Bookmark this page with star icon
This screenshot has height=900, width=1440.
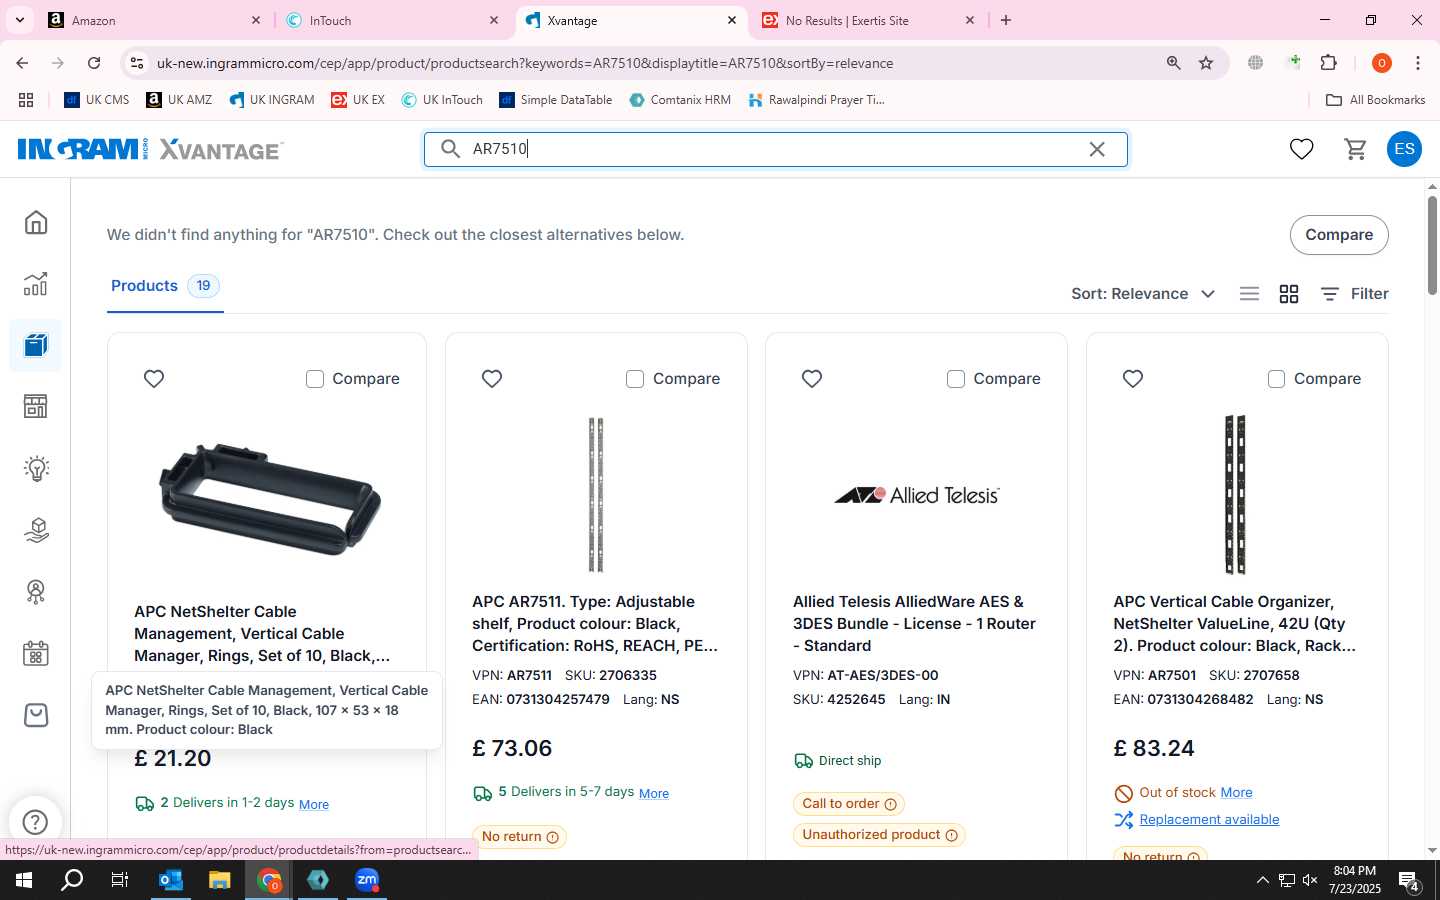(x=1206, y=63)
